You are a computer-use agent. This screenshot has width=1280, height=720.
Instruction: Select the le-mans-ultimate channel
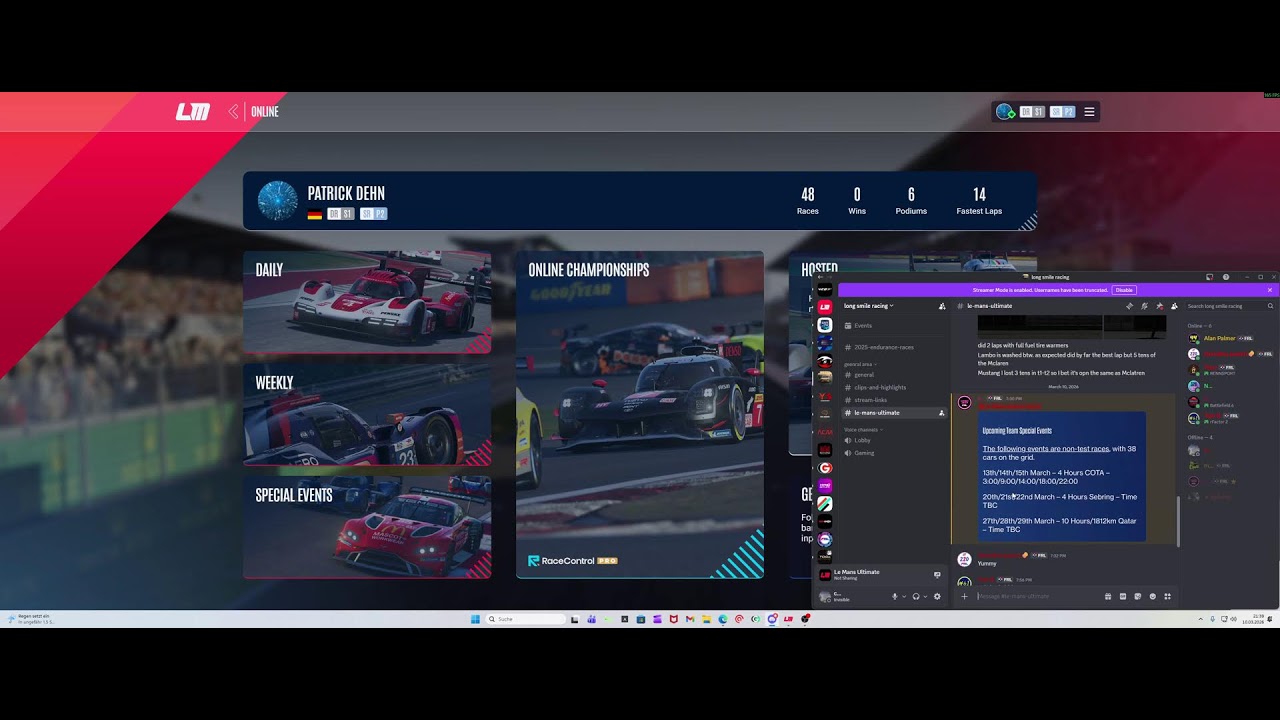pyautogui.click(x=893, y=413)
